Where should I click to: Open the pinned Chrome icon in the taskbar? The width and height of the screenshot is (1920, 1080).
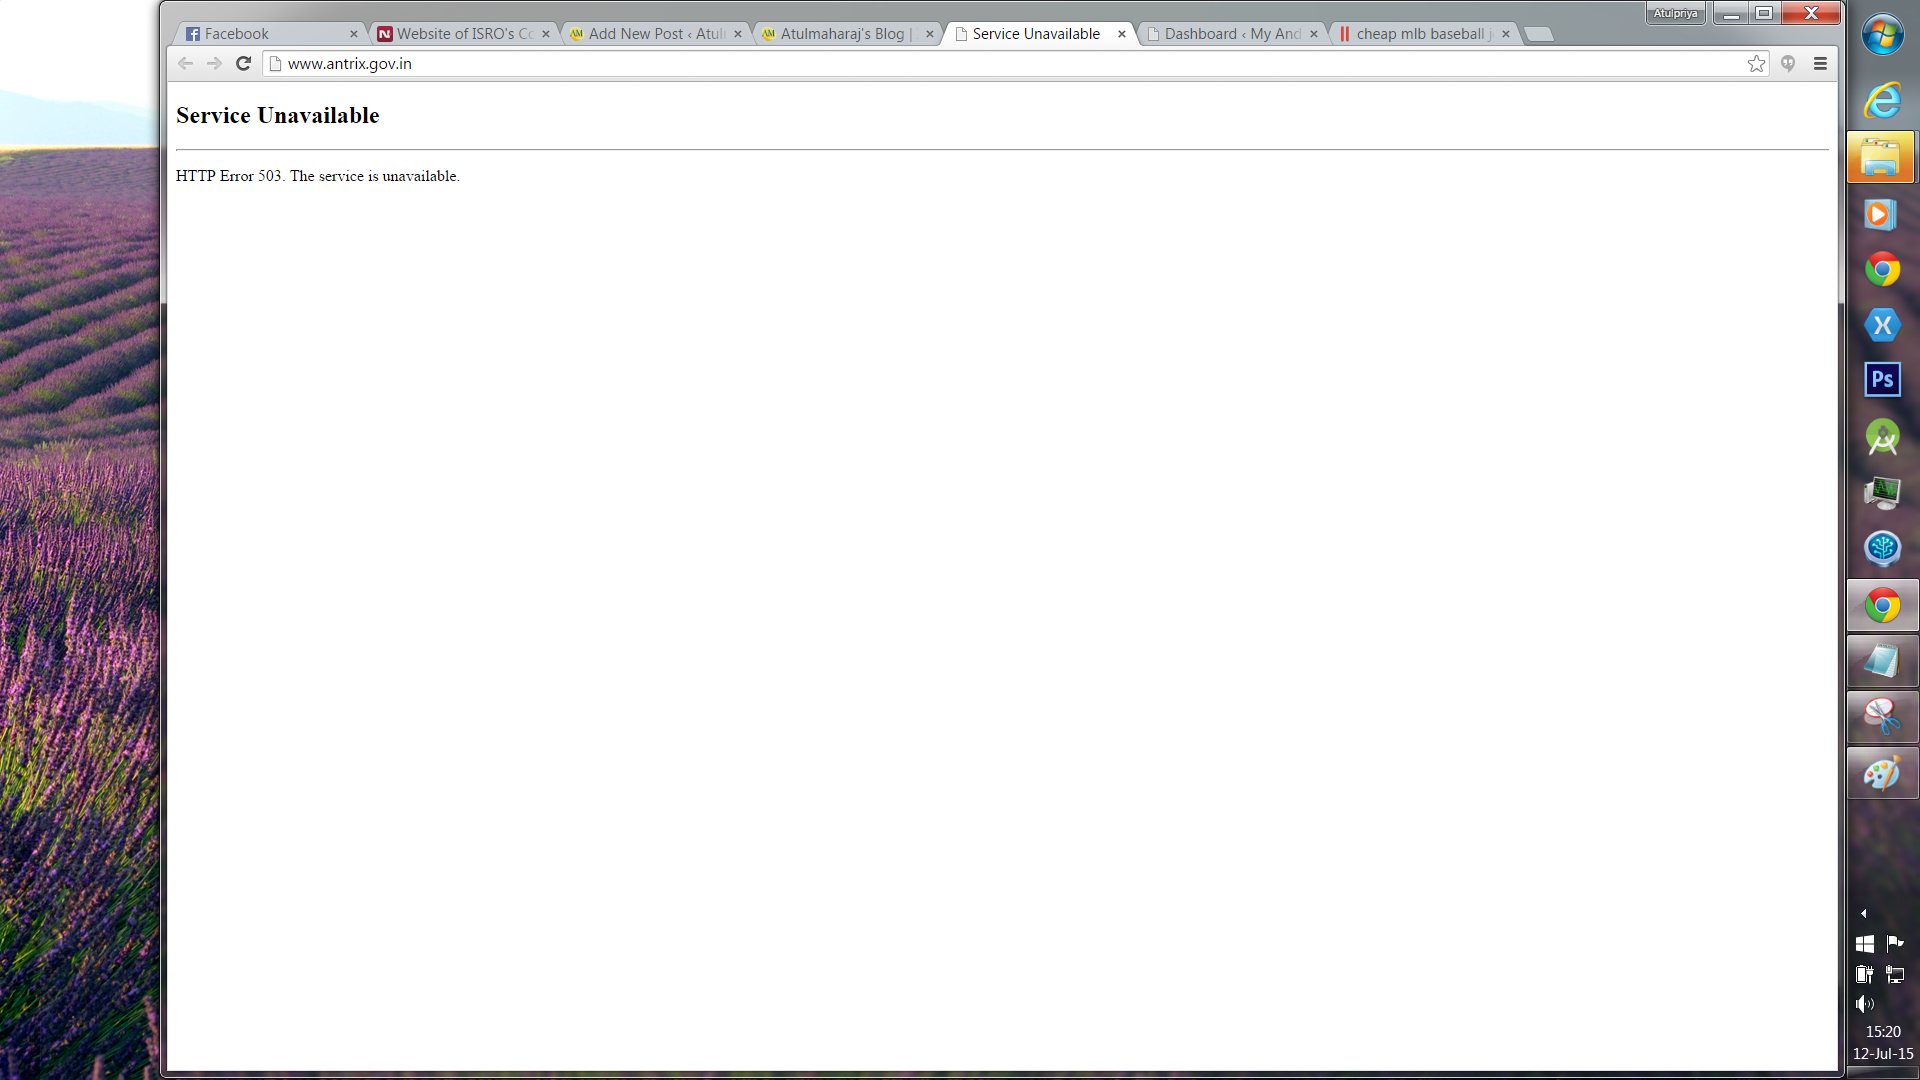click(1882, 270)
